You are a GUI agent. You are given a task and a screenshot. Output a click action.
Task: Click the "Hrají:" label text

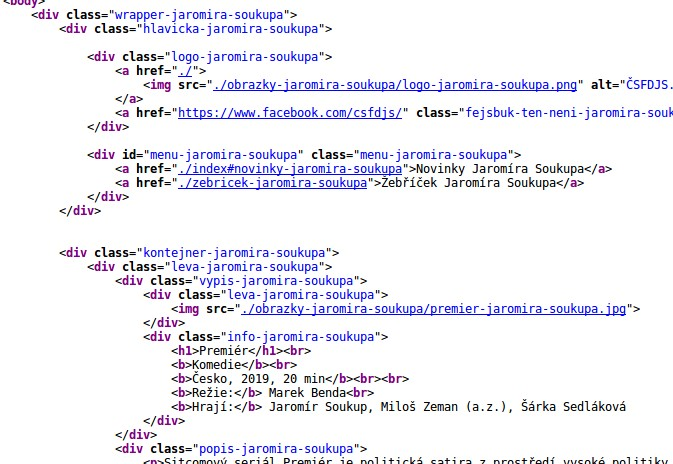point(213,407)
